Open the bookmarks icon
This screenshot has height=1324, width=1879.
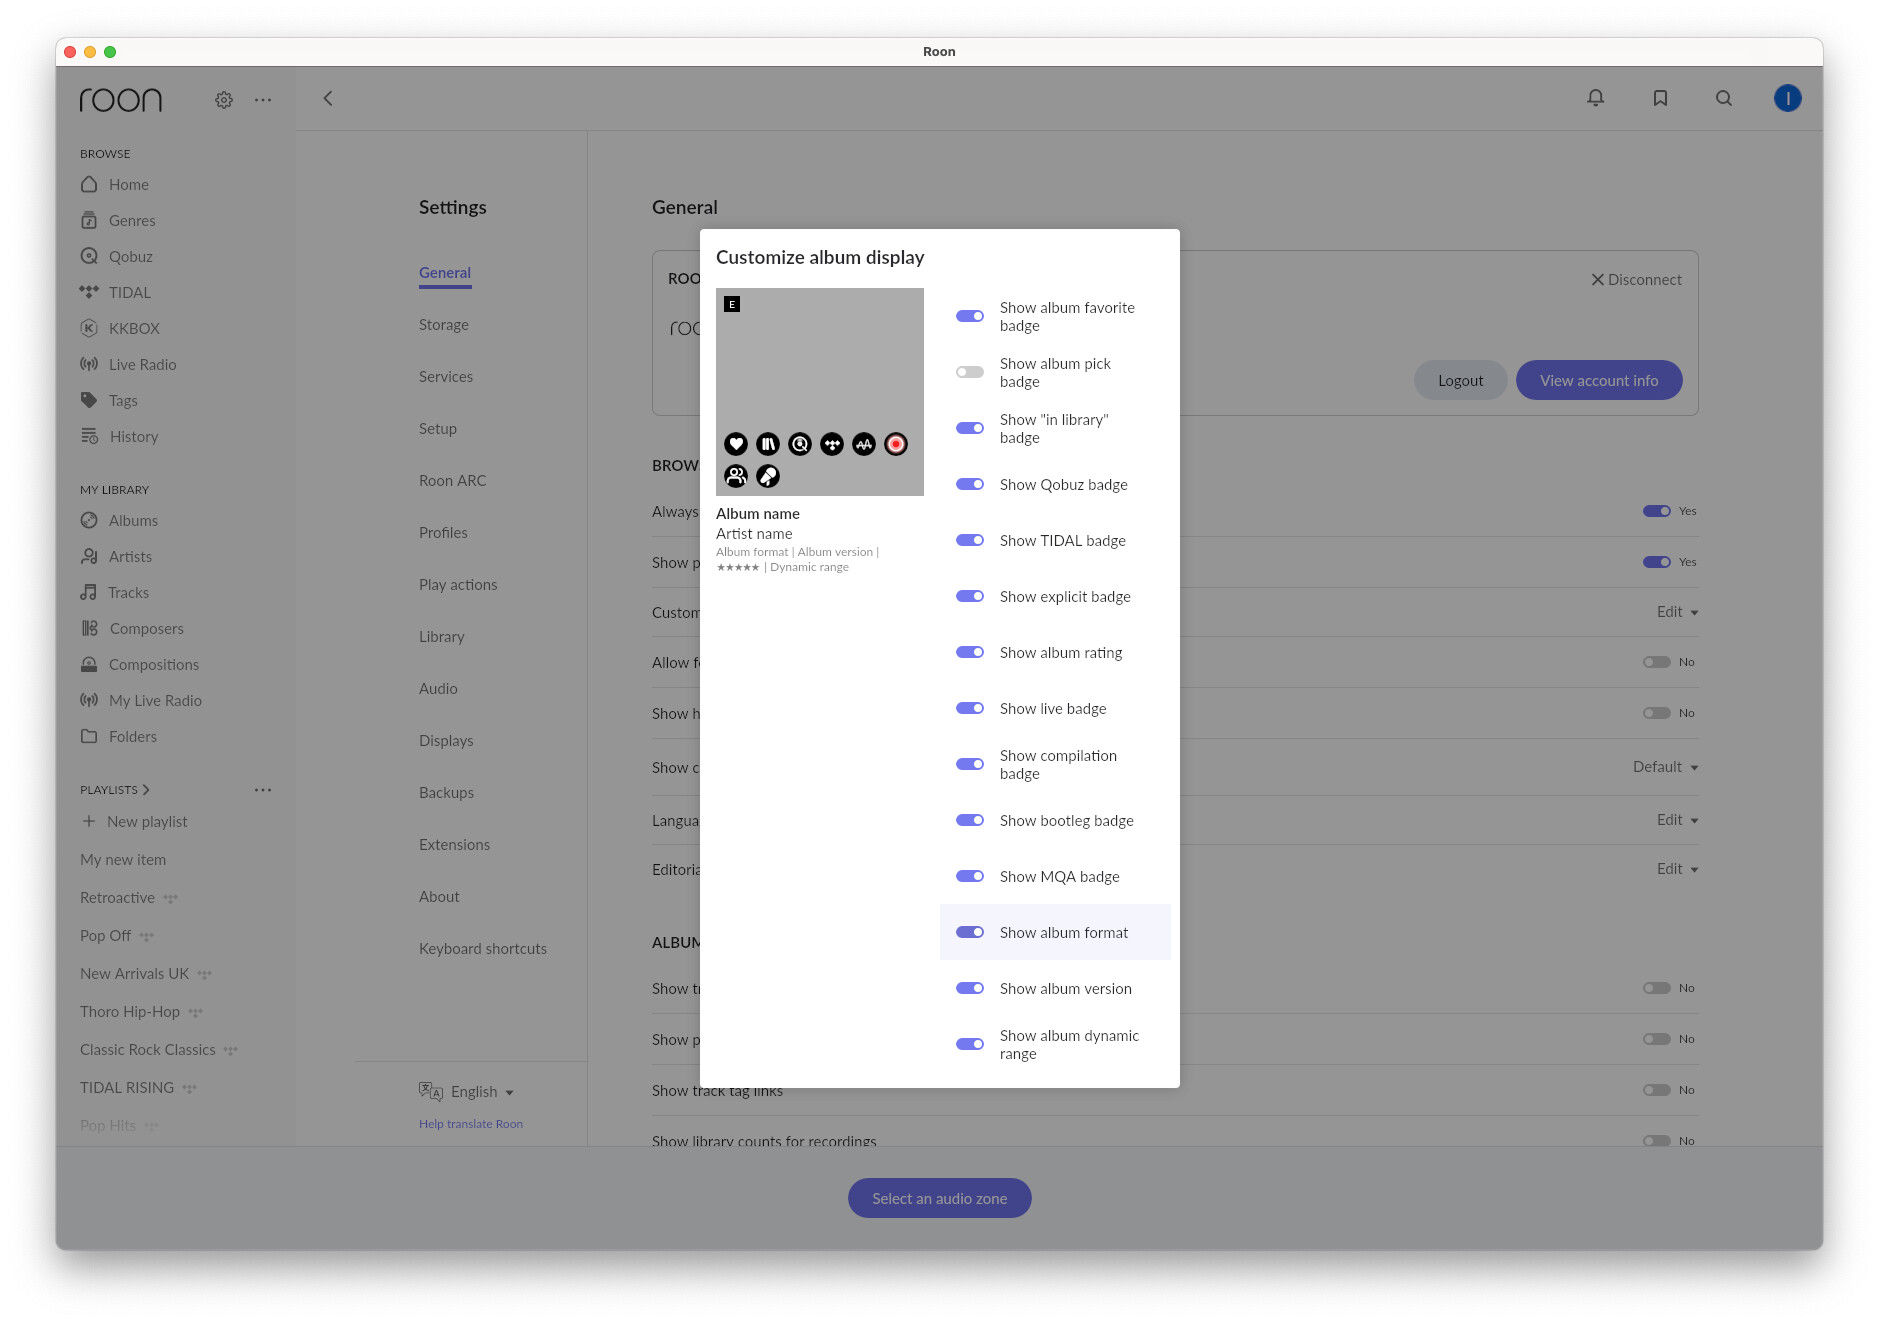(1660, 98)
